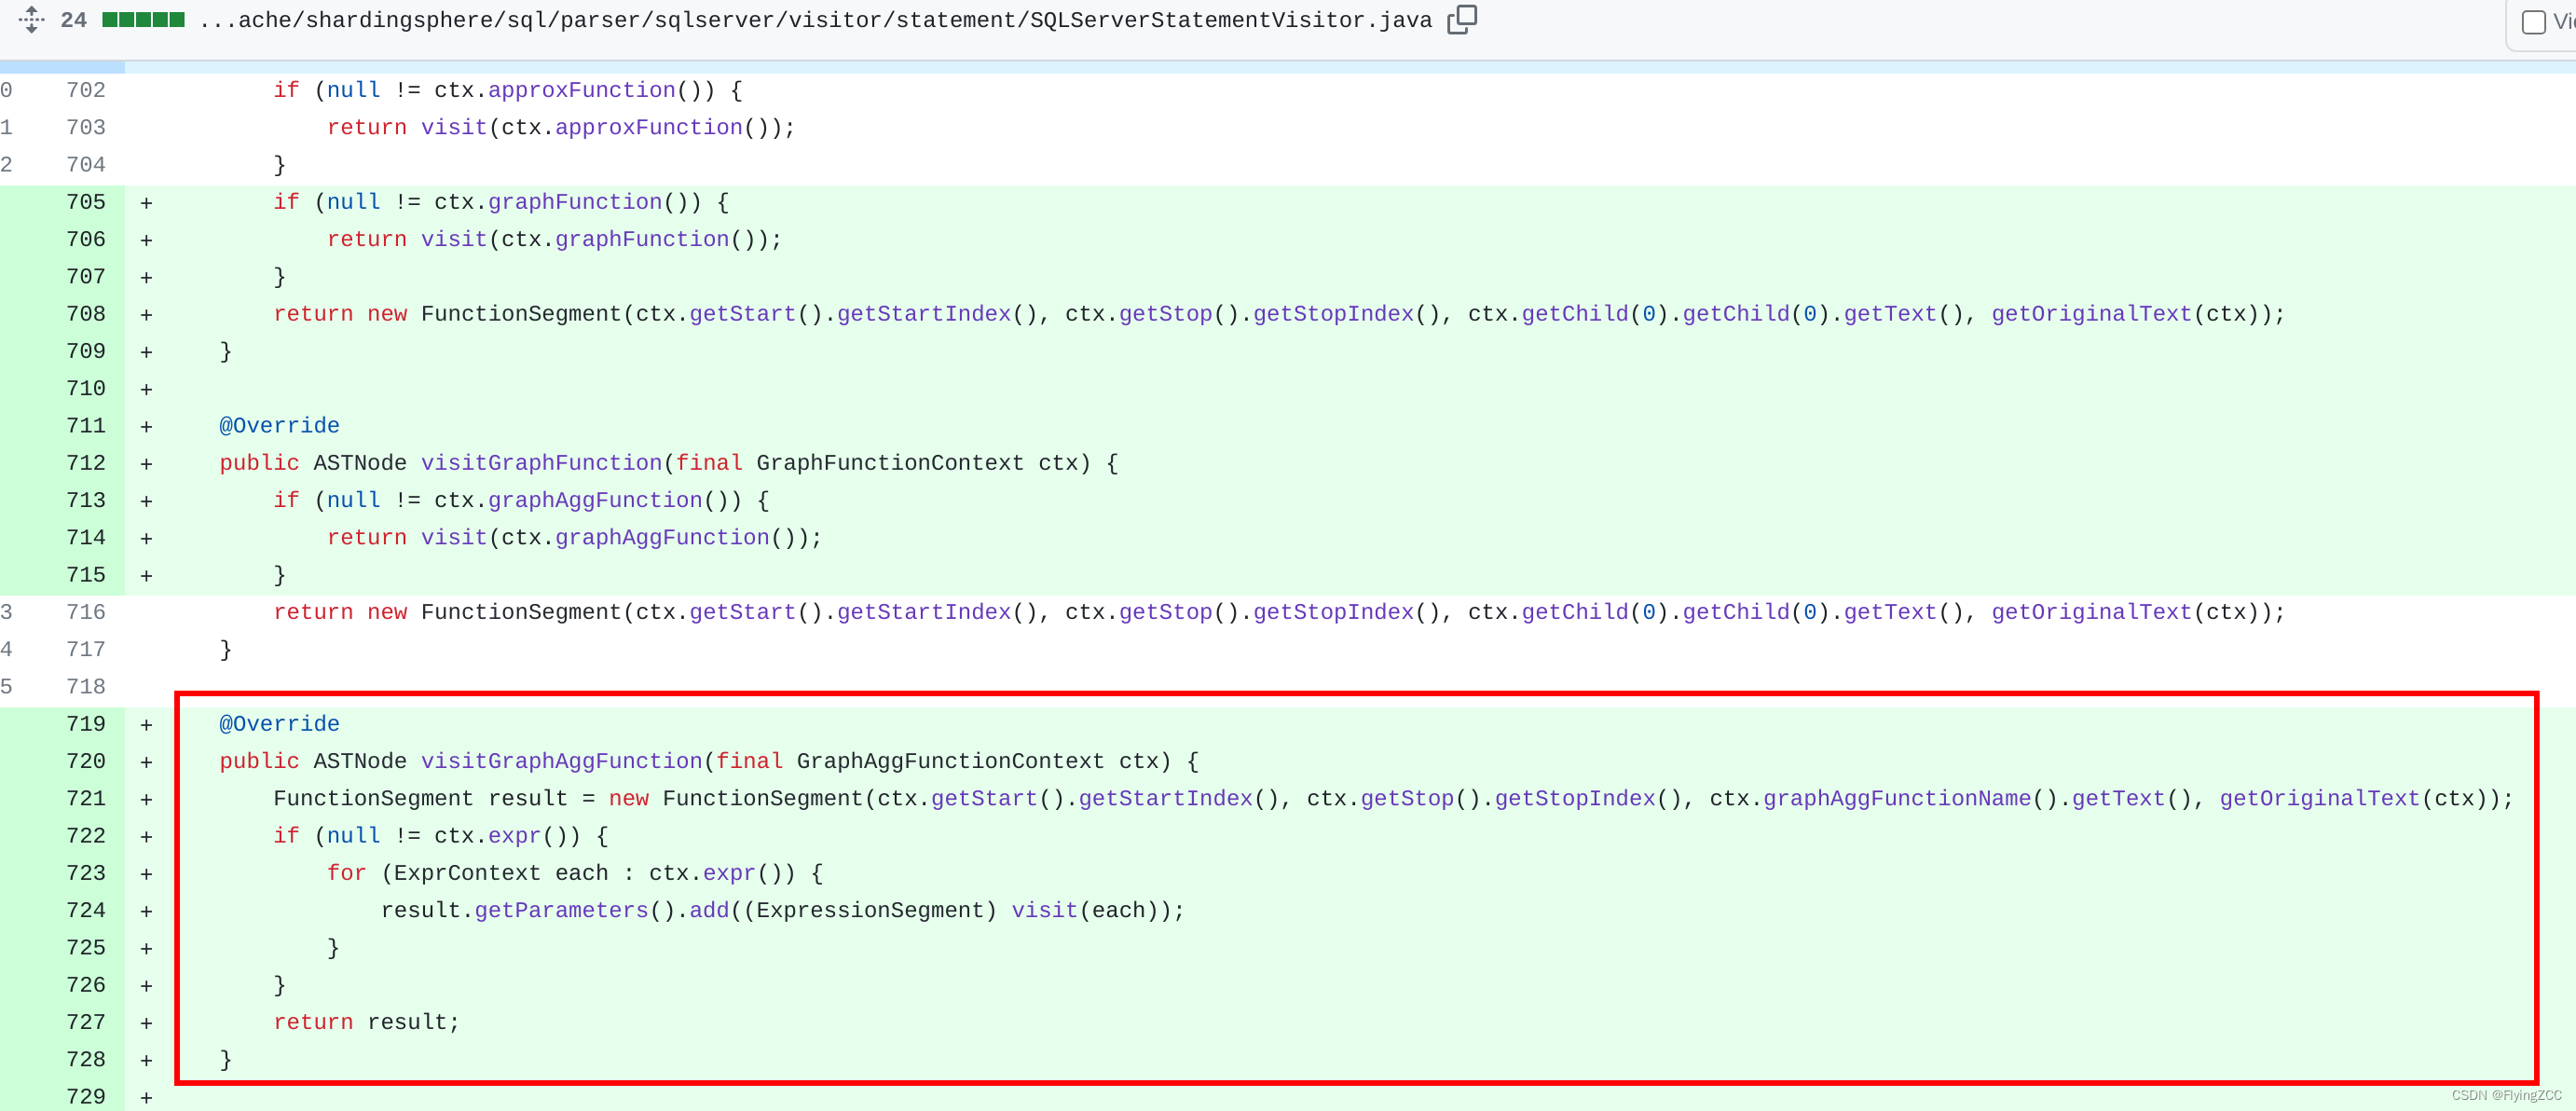
Task: Click the @Override annotation on line 711
Action: point(279,426)
